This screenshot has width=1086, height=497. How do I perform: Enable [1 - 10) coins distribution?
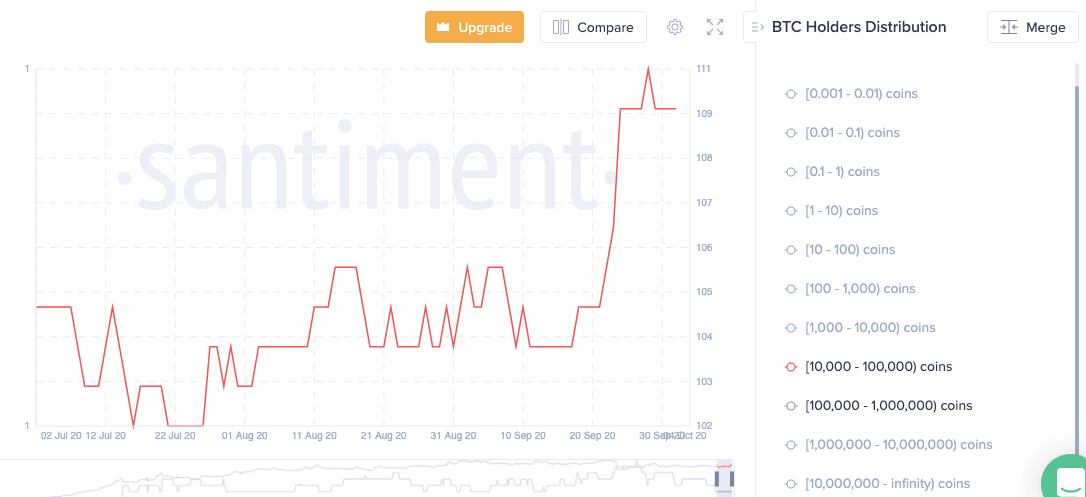pyautogui.click(x=841, y=211)
